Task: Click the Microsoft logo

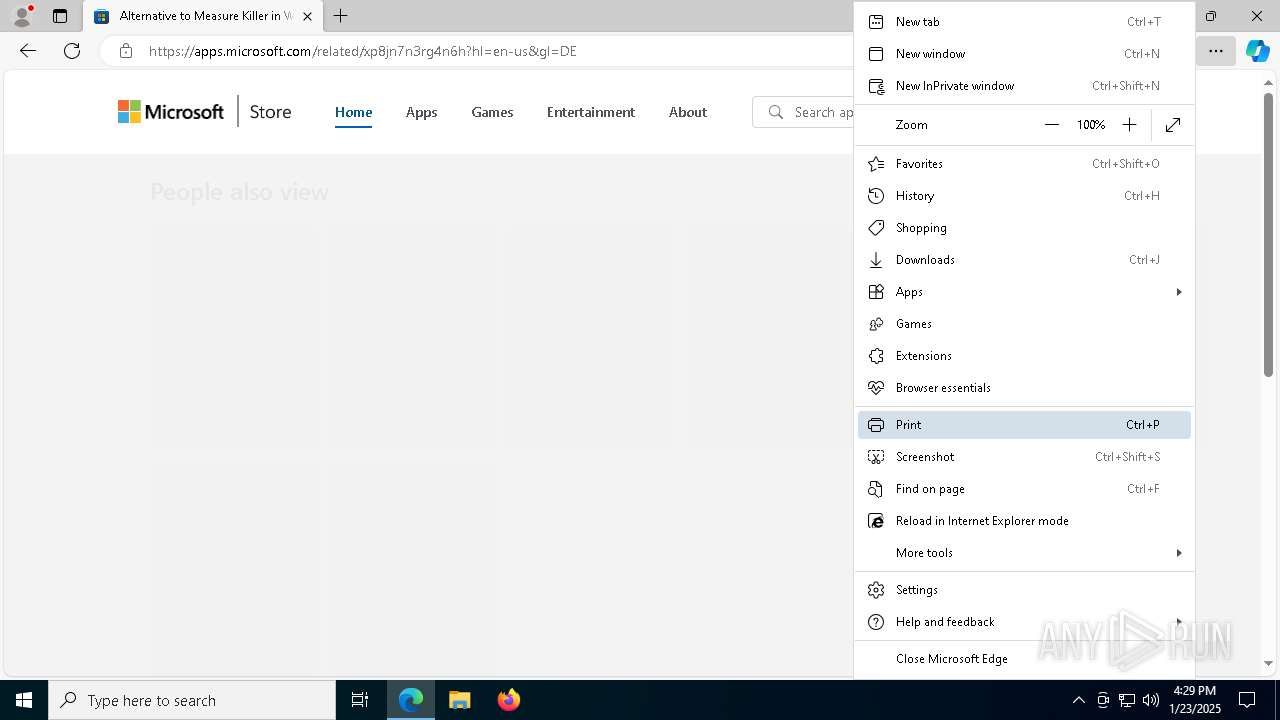Action: [x=171, y=112]
